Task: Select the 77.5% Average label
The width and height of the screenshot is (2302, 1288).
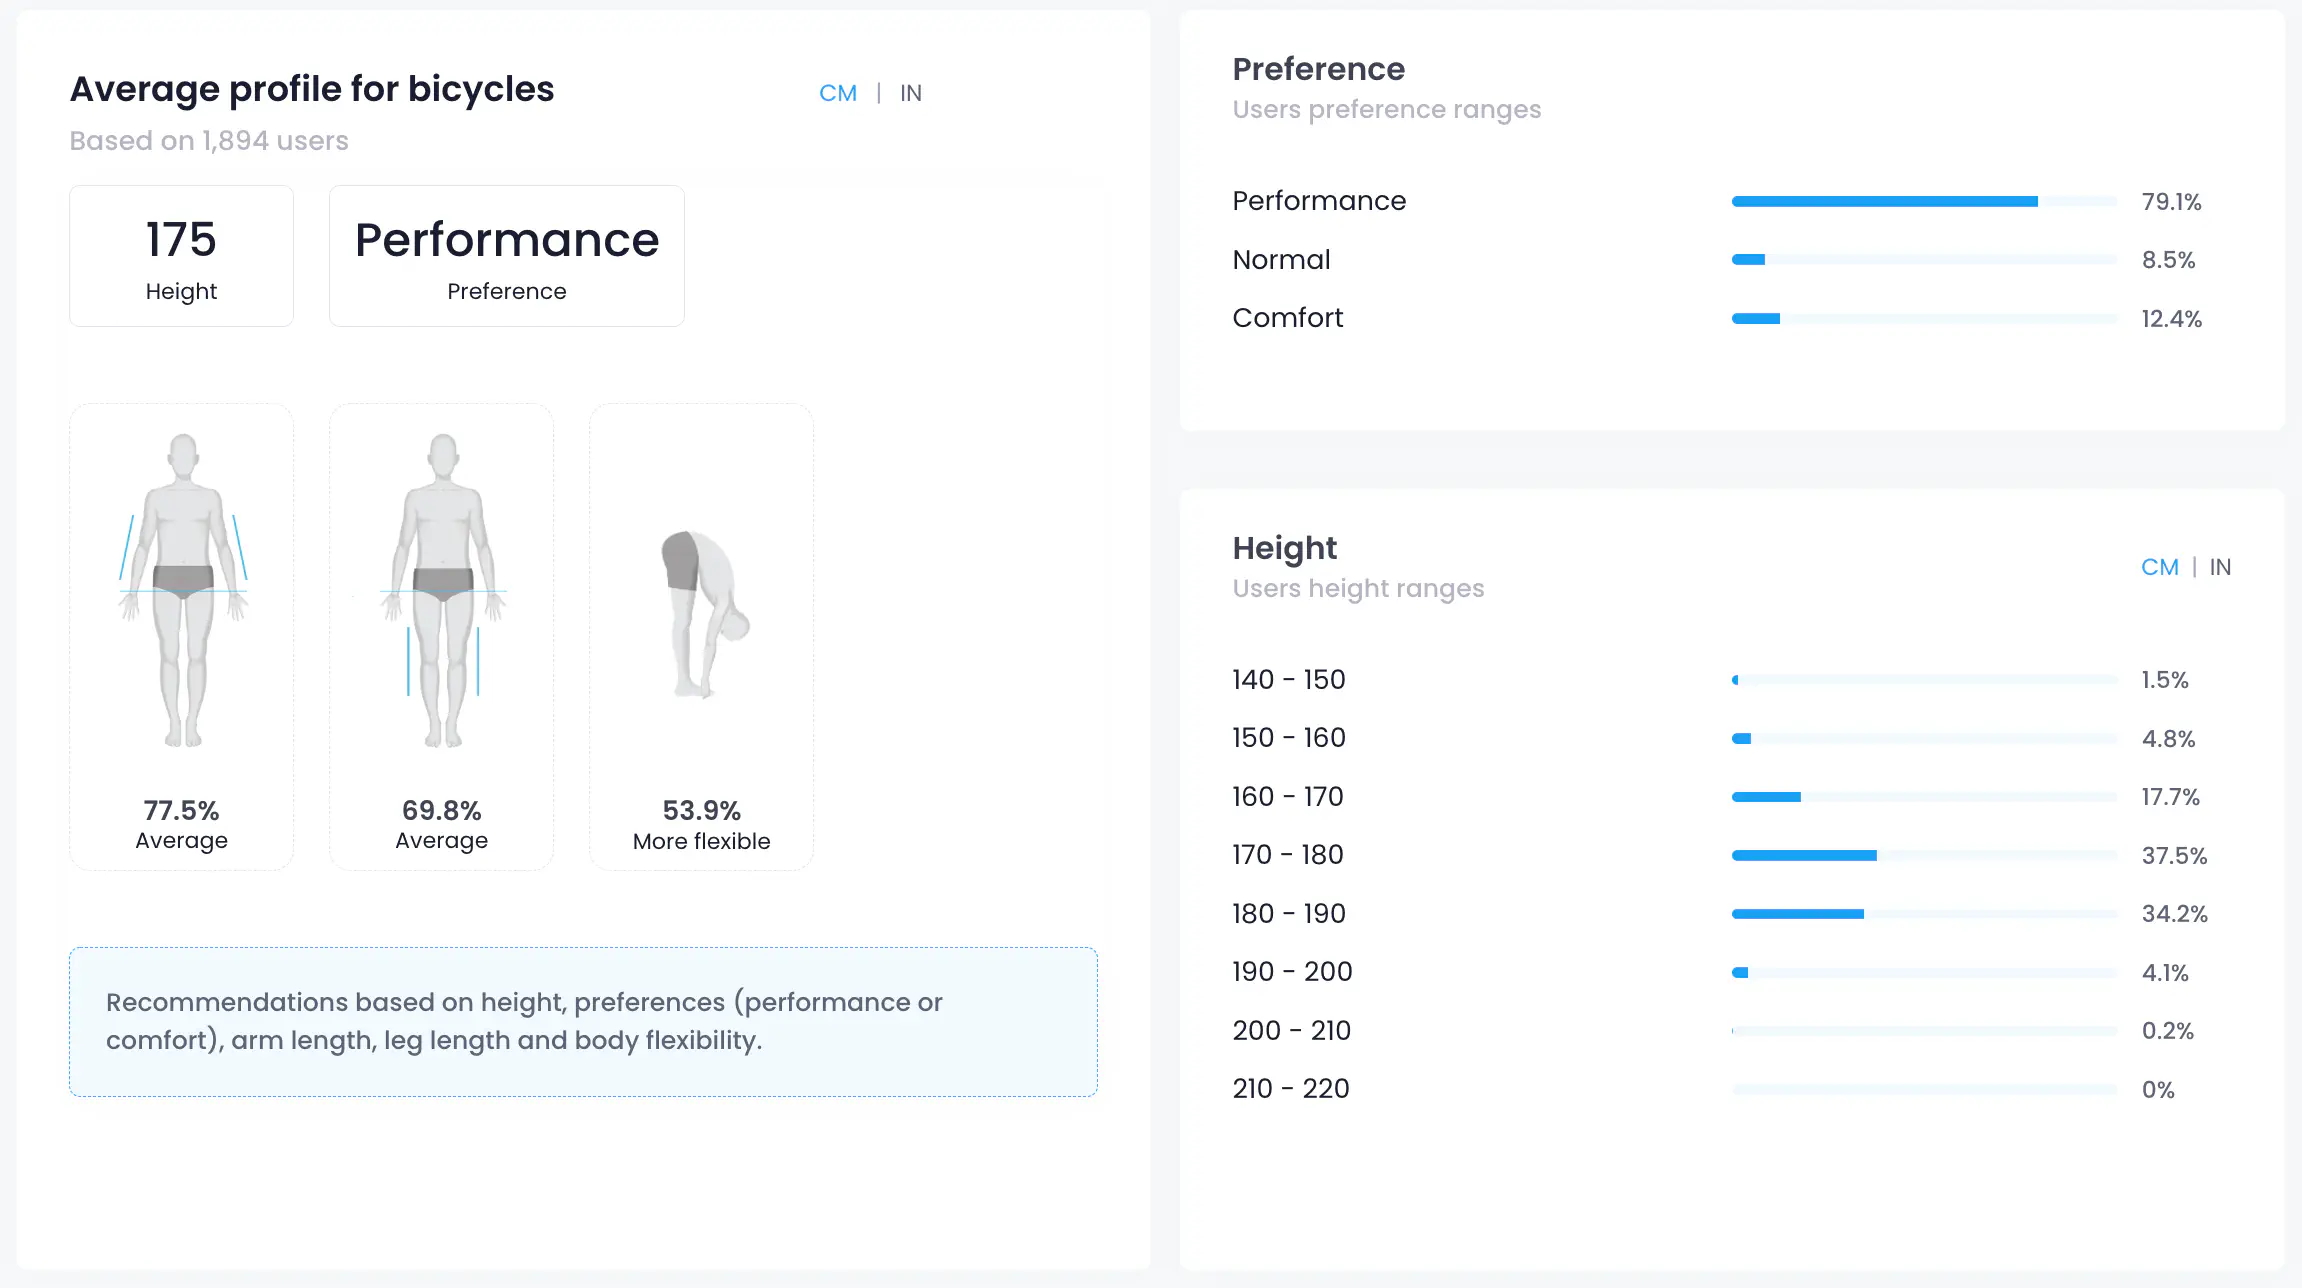Action: point(181,824)
